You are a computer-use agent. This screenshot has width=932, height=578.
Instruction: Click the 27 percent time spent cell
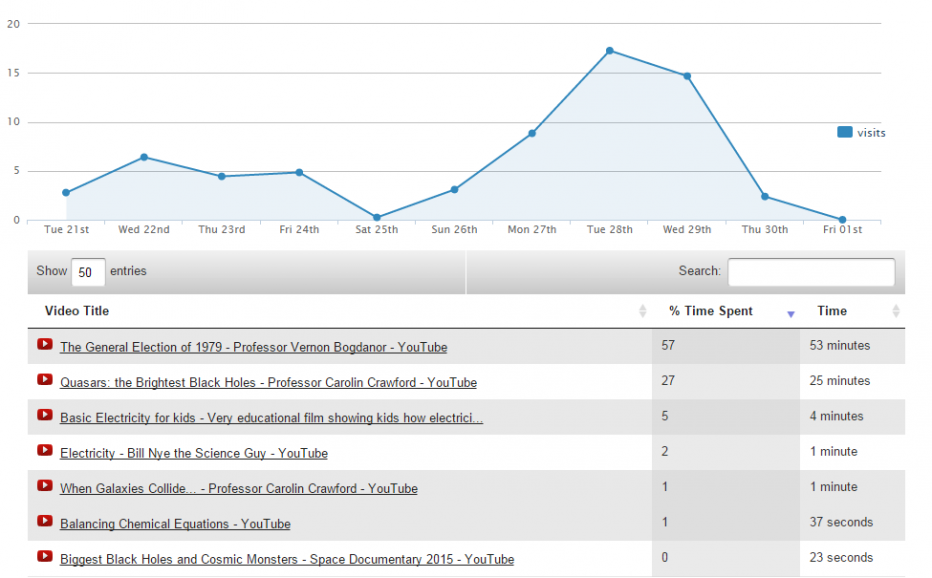pos(726,381)
